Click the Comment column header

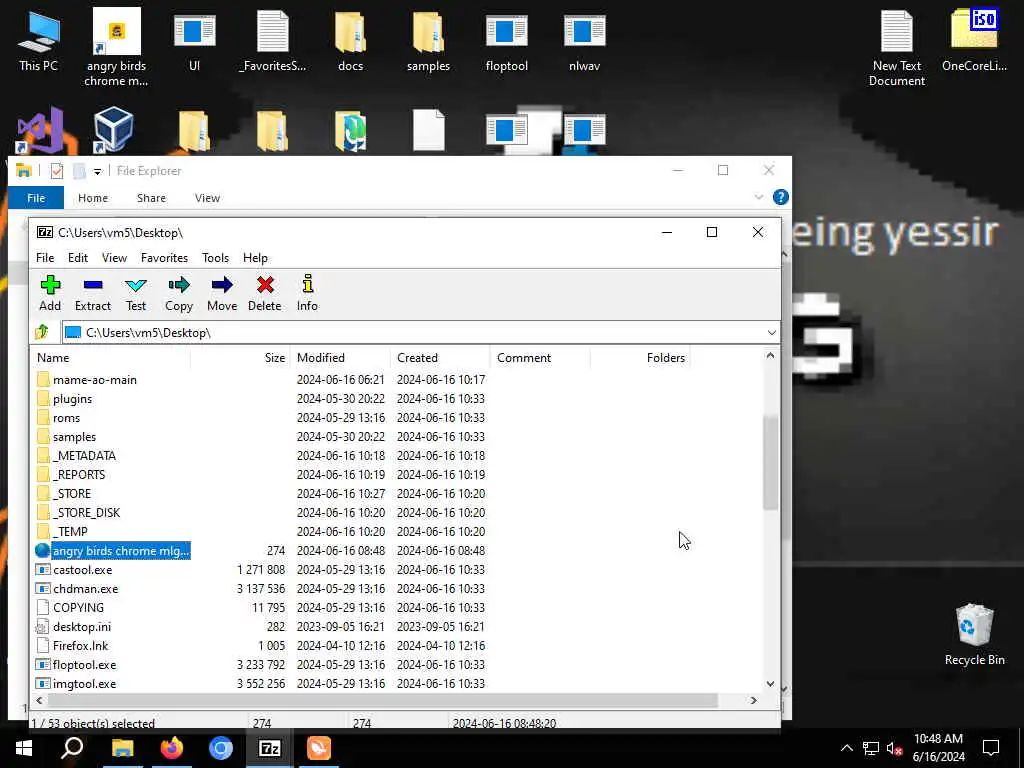click(x=540, y=358)
